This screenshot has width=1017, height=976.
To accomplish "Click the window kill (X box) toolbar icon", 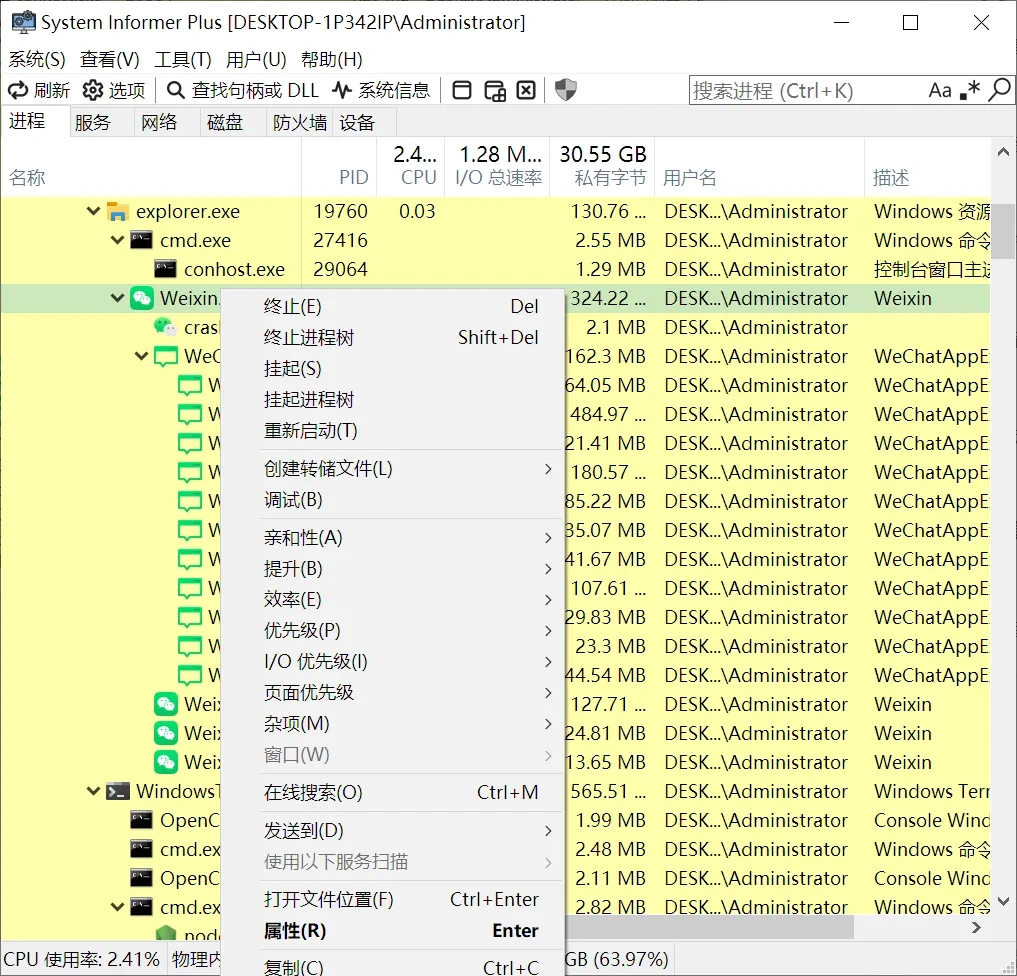I will [526, 90].
